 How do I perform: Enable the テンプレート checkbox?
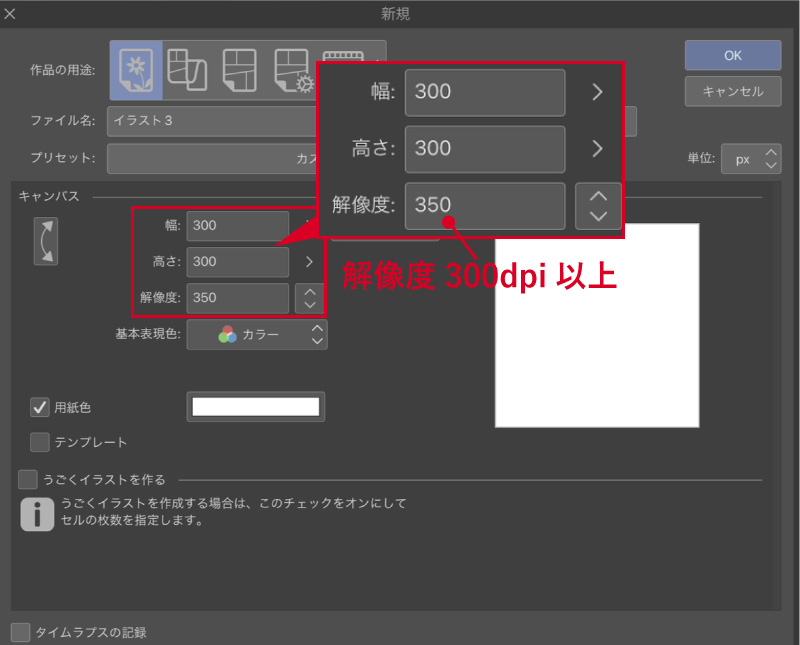tap(40, 441)
